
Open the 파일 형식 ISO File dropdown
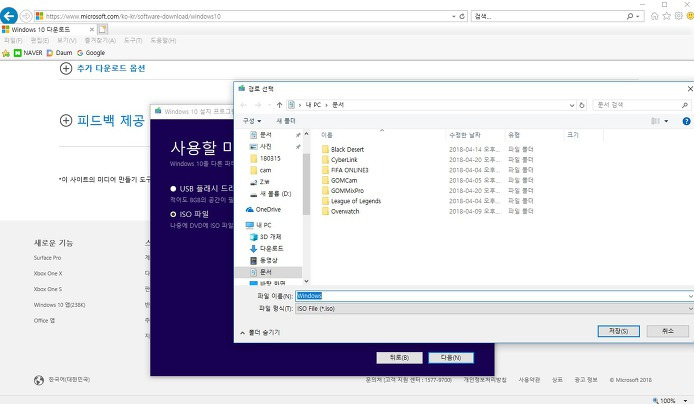(494, 308)
